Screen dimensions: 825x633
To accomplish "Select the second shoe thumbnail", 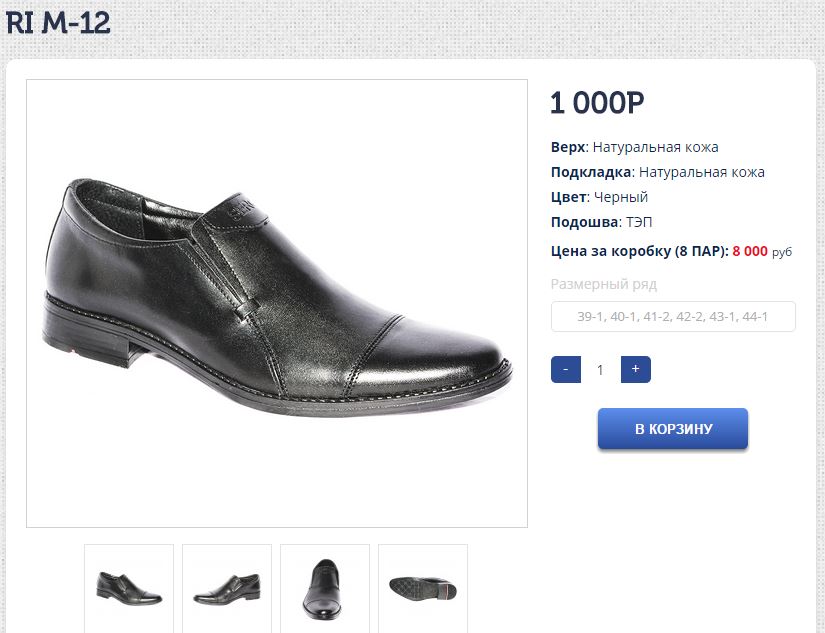I will click(x=227, y=586).
